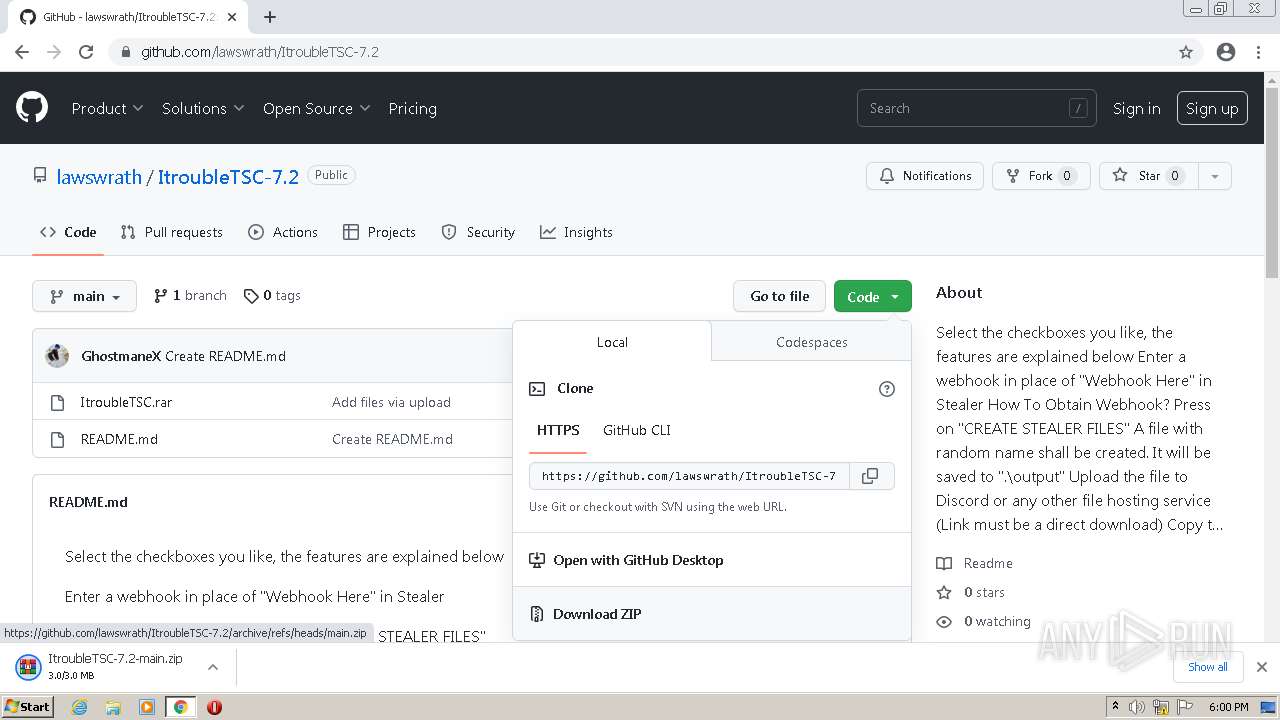Click the red stop-sign taskbar icon

click(214, 707)
